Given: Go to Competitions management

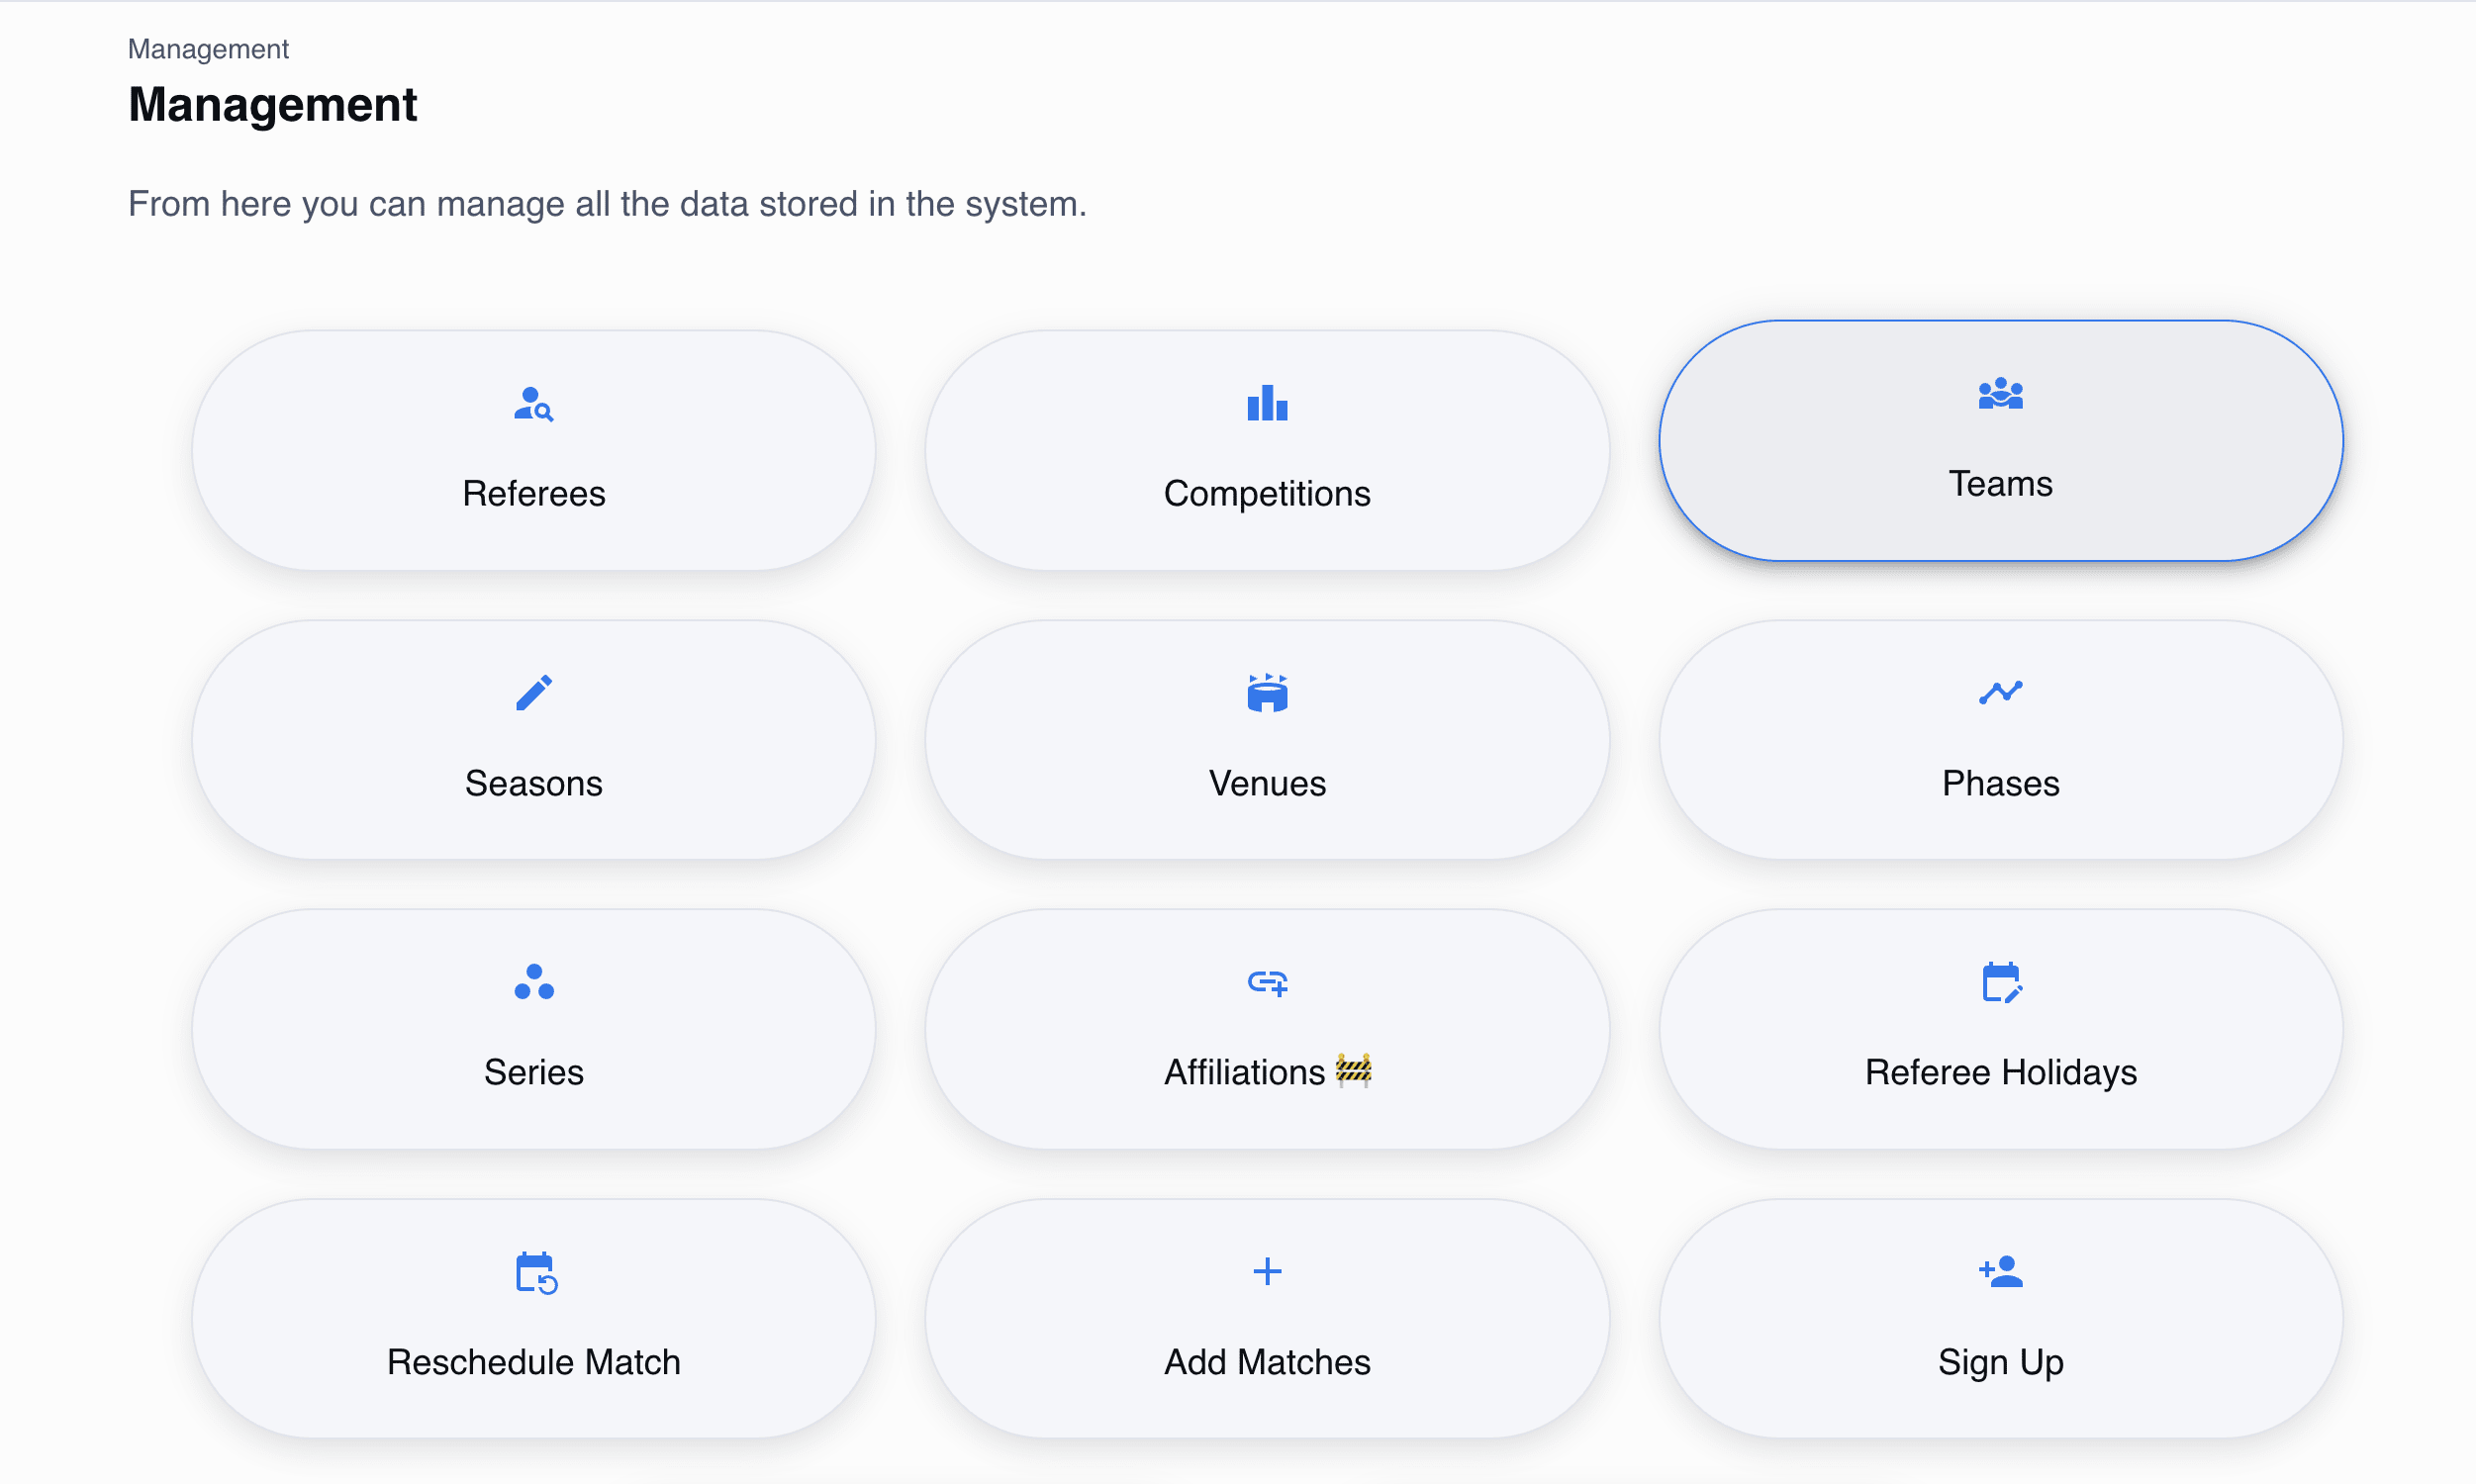Looking at the screenshot, I should 1267,451.
